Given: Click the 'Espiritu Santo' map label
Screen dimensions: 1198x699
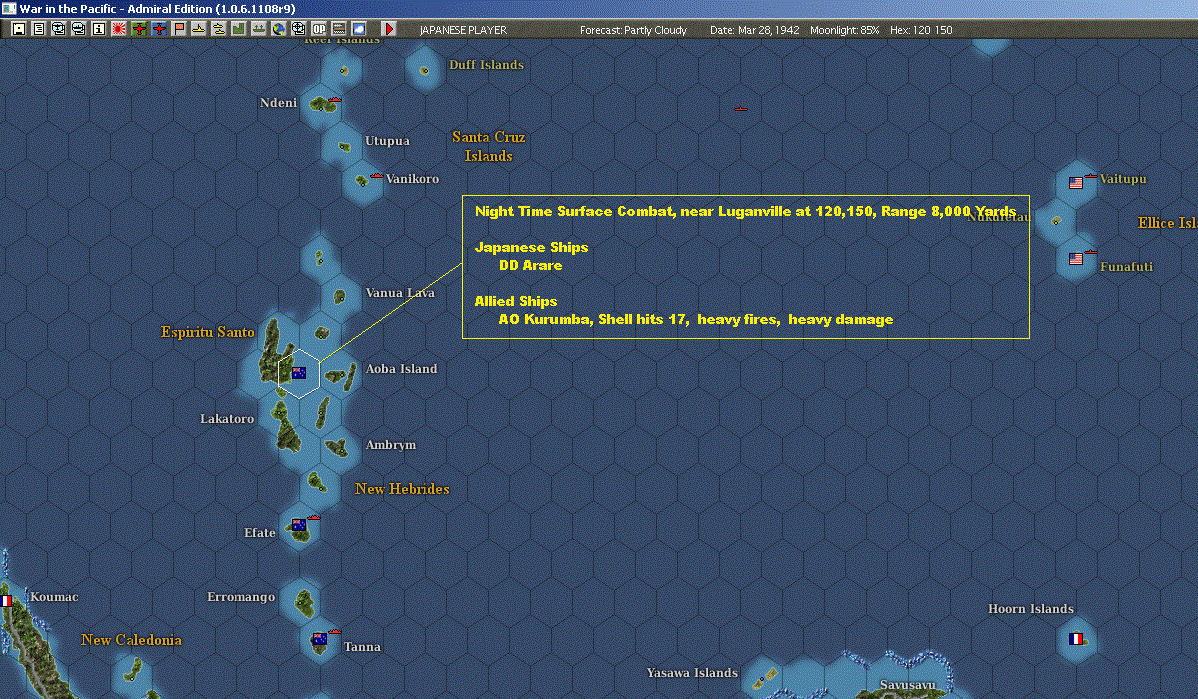Looking at the screenshot, I should [x=208, y=332].
